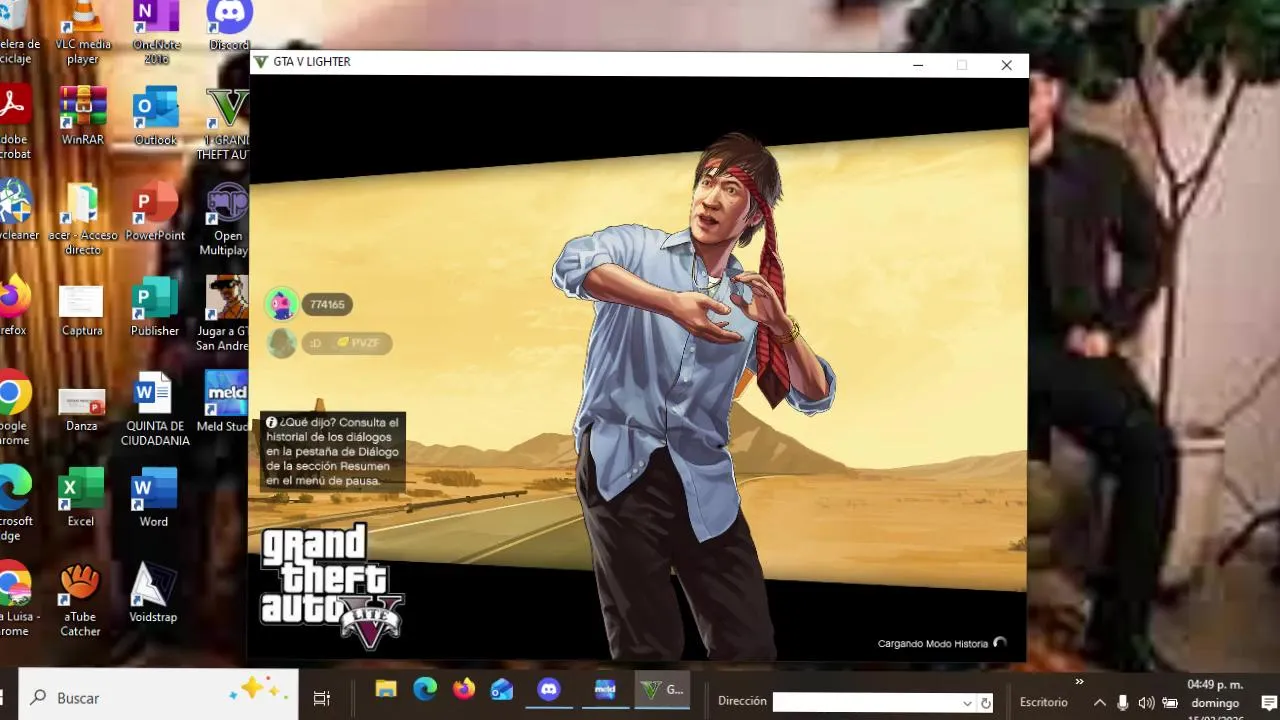Select the WinRAR desktop icon

pyautogui.click(x=83, y=116)
